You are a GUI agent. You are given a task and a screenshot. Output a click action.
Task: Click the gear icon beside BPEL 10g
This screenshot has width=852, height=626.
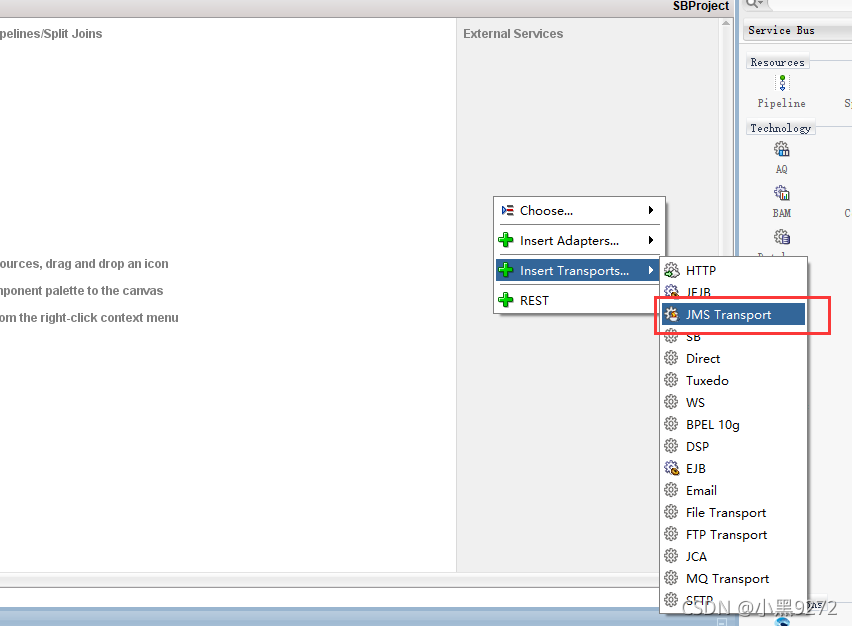(671, 424)
